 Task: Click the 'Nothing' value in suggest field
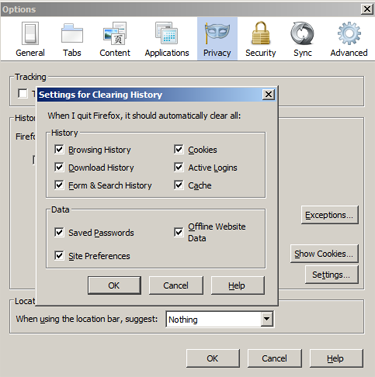[183, 320]
